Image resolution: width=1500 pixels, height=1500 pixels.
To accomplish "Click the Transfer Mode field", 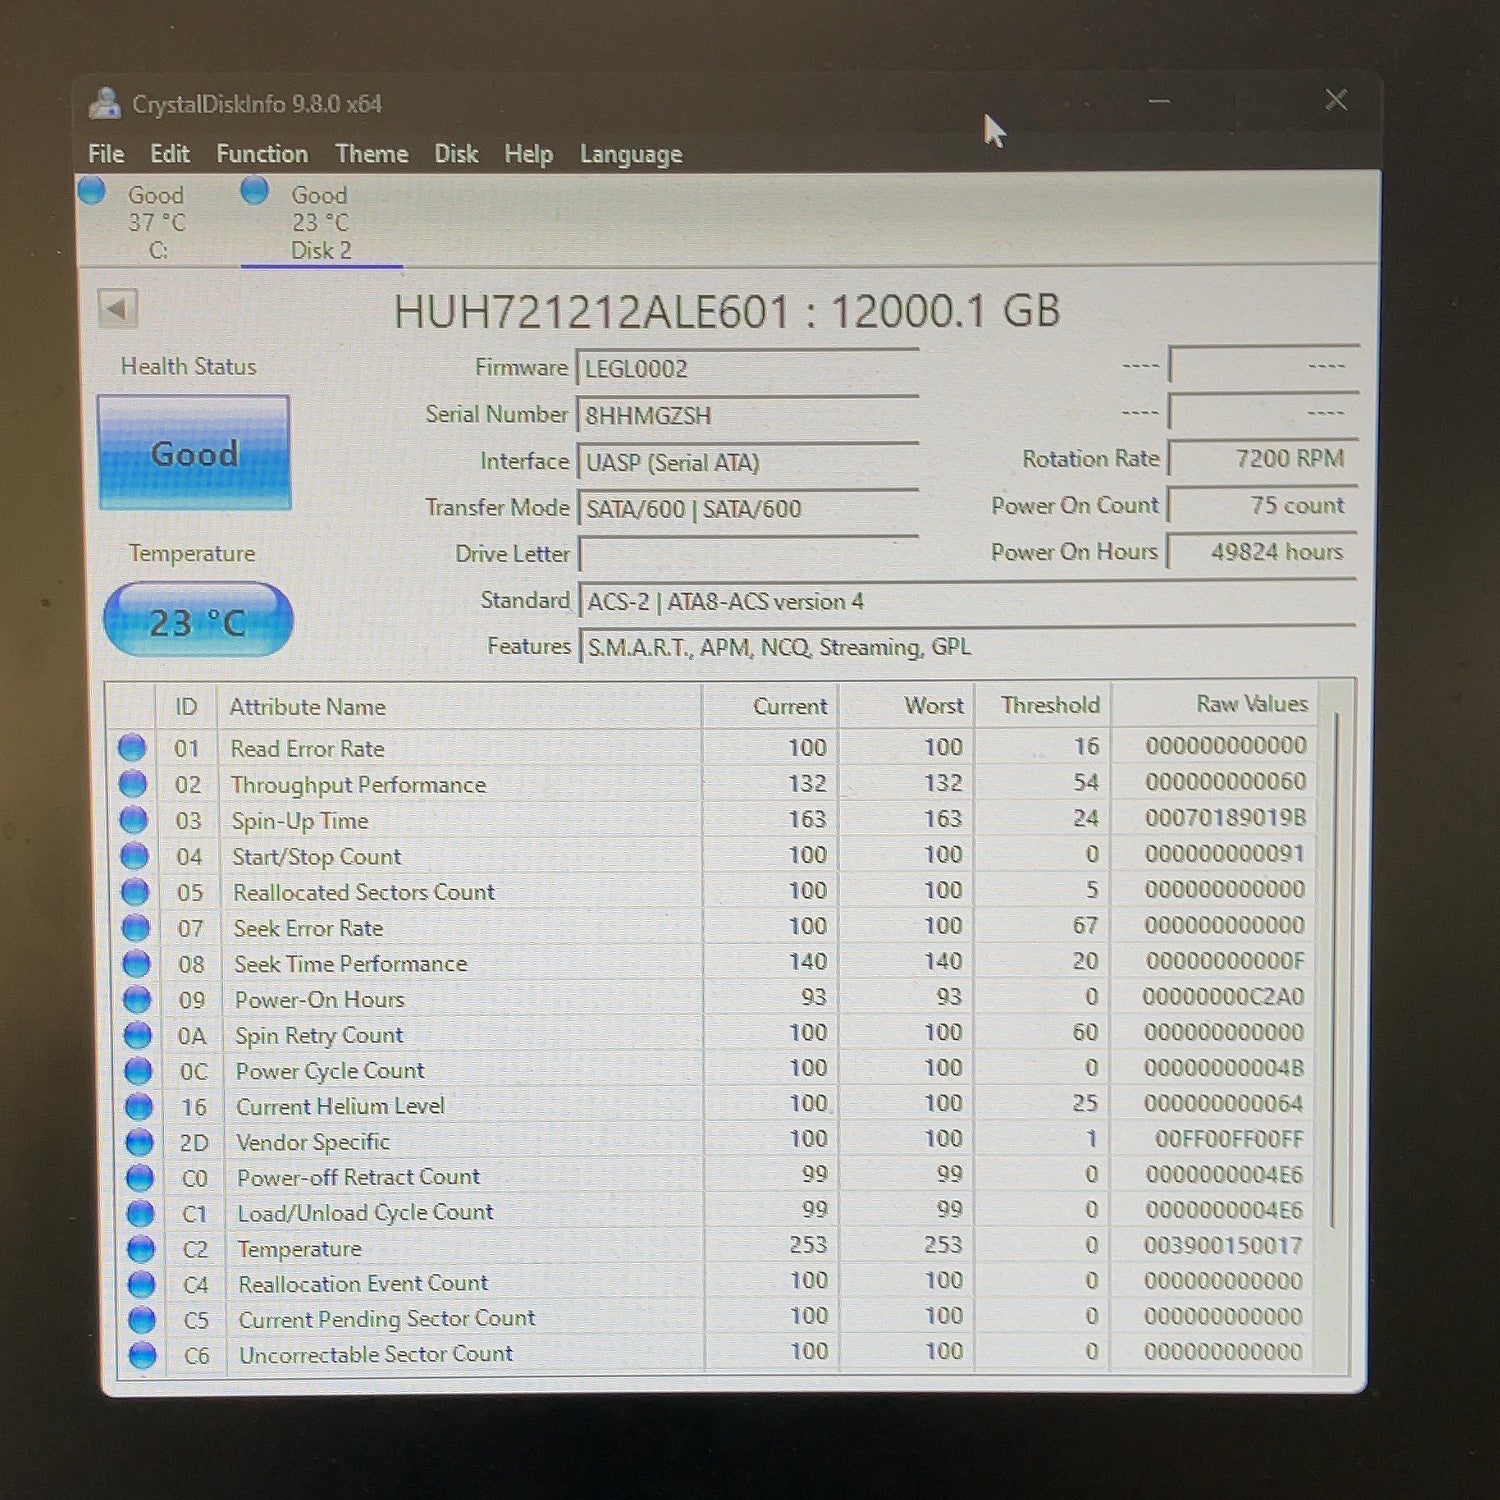I will [748, 508].
